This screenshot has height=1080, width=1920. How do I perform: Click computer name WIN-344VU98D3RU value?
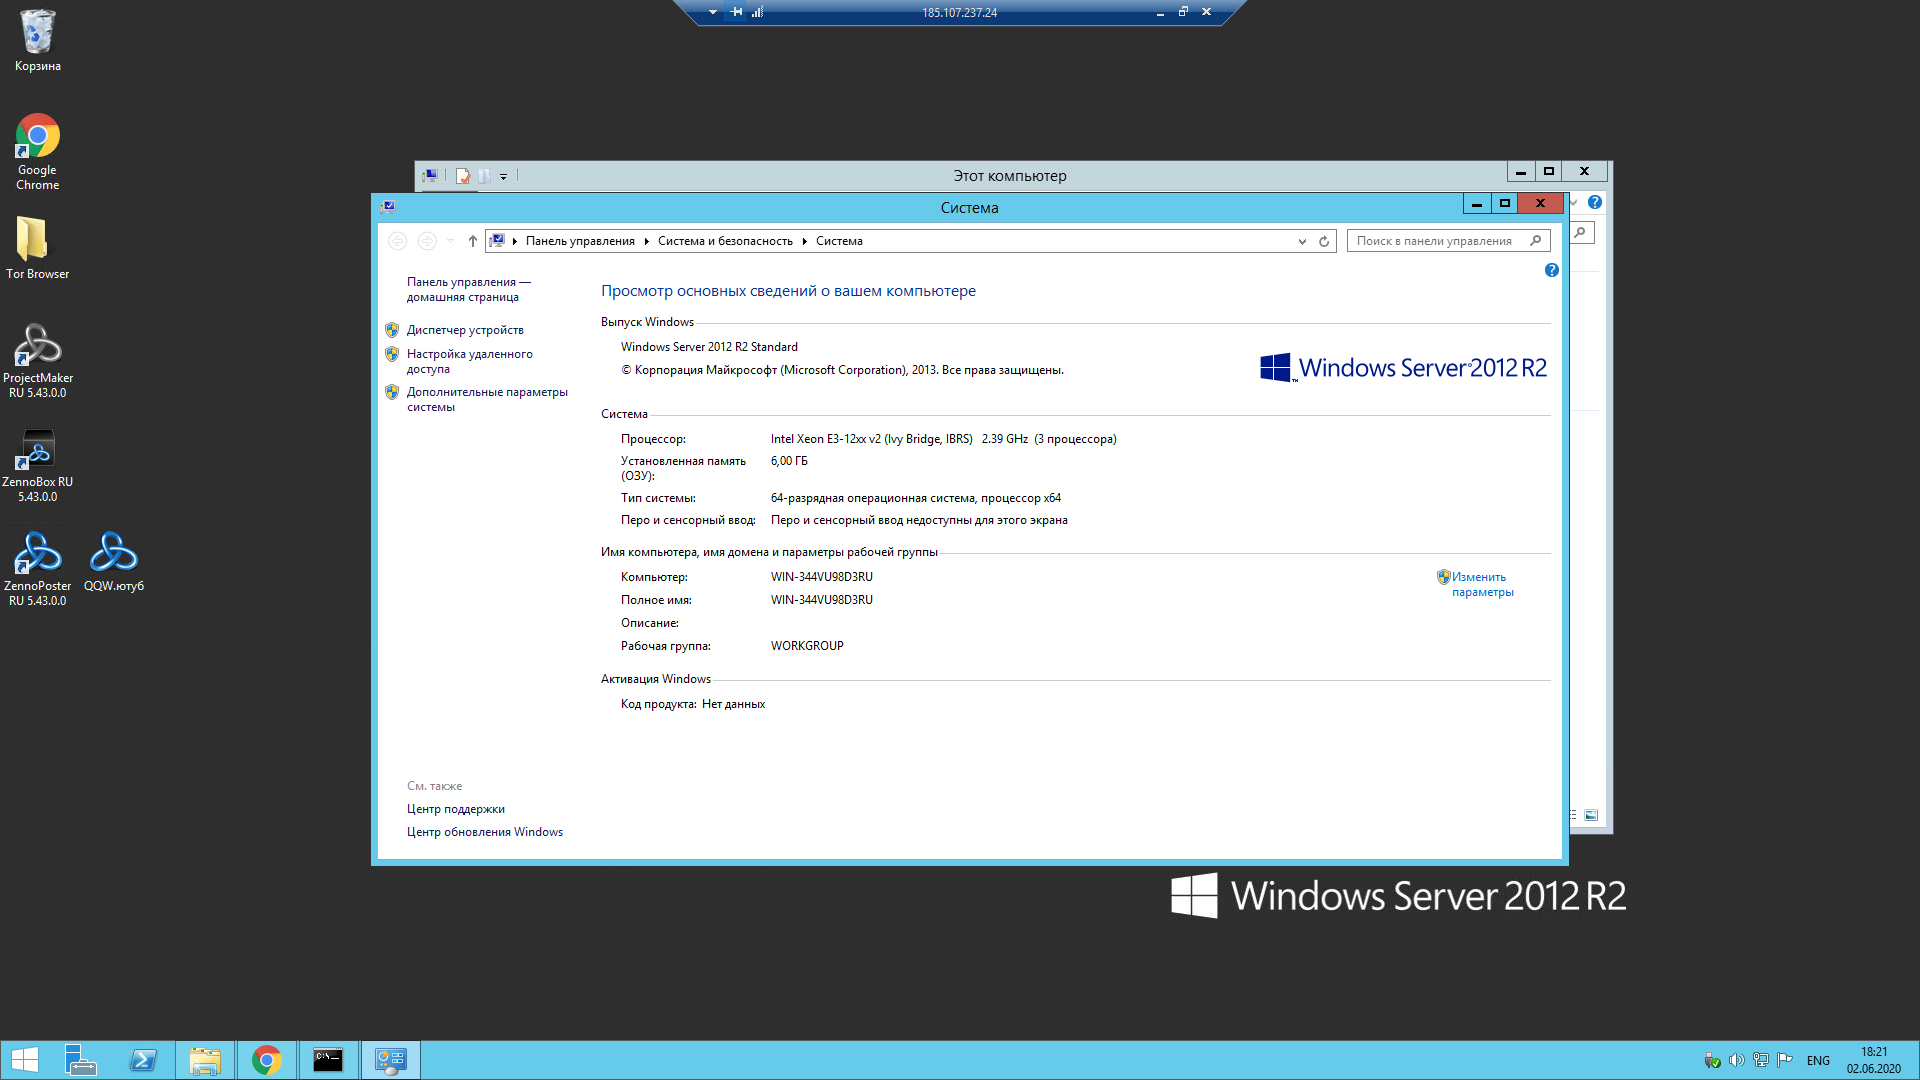click(821, 577)
